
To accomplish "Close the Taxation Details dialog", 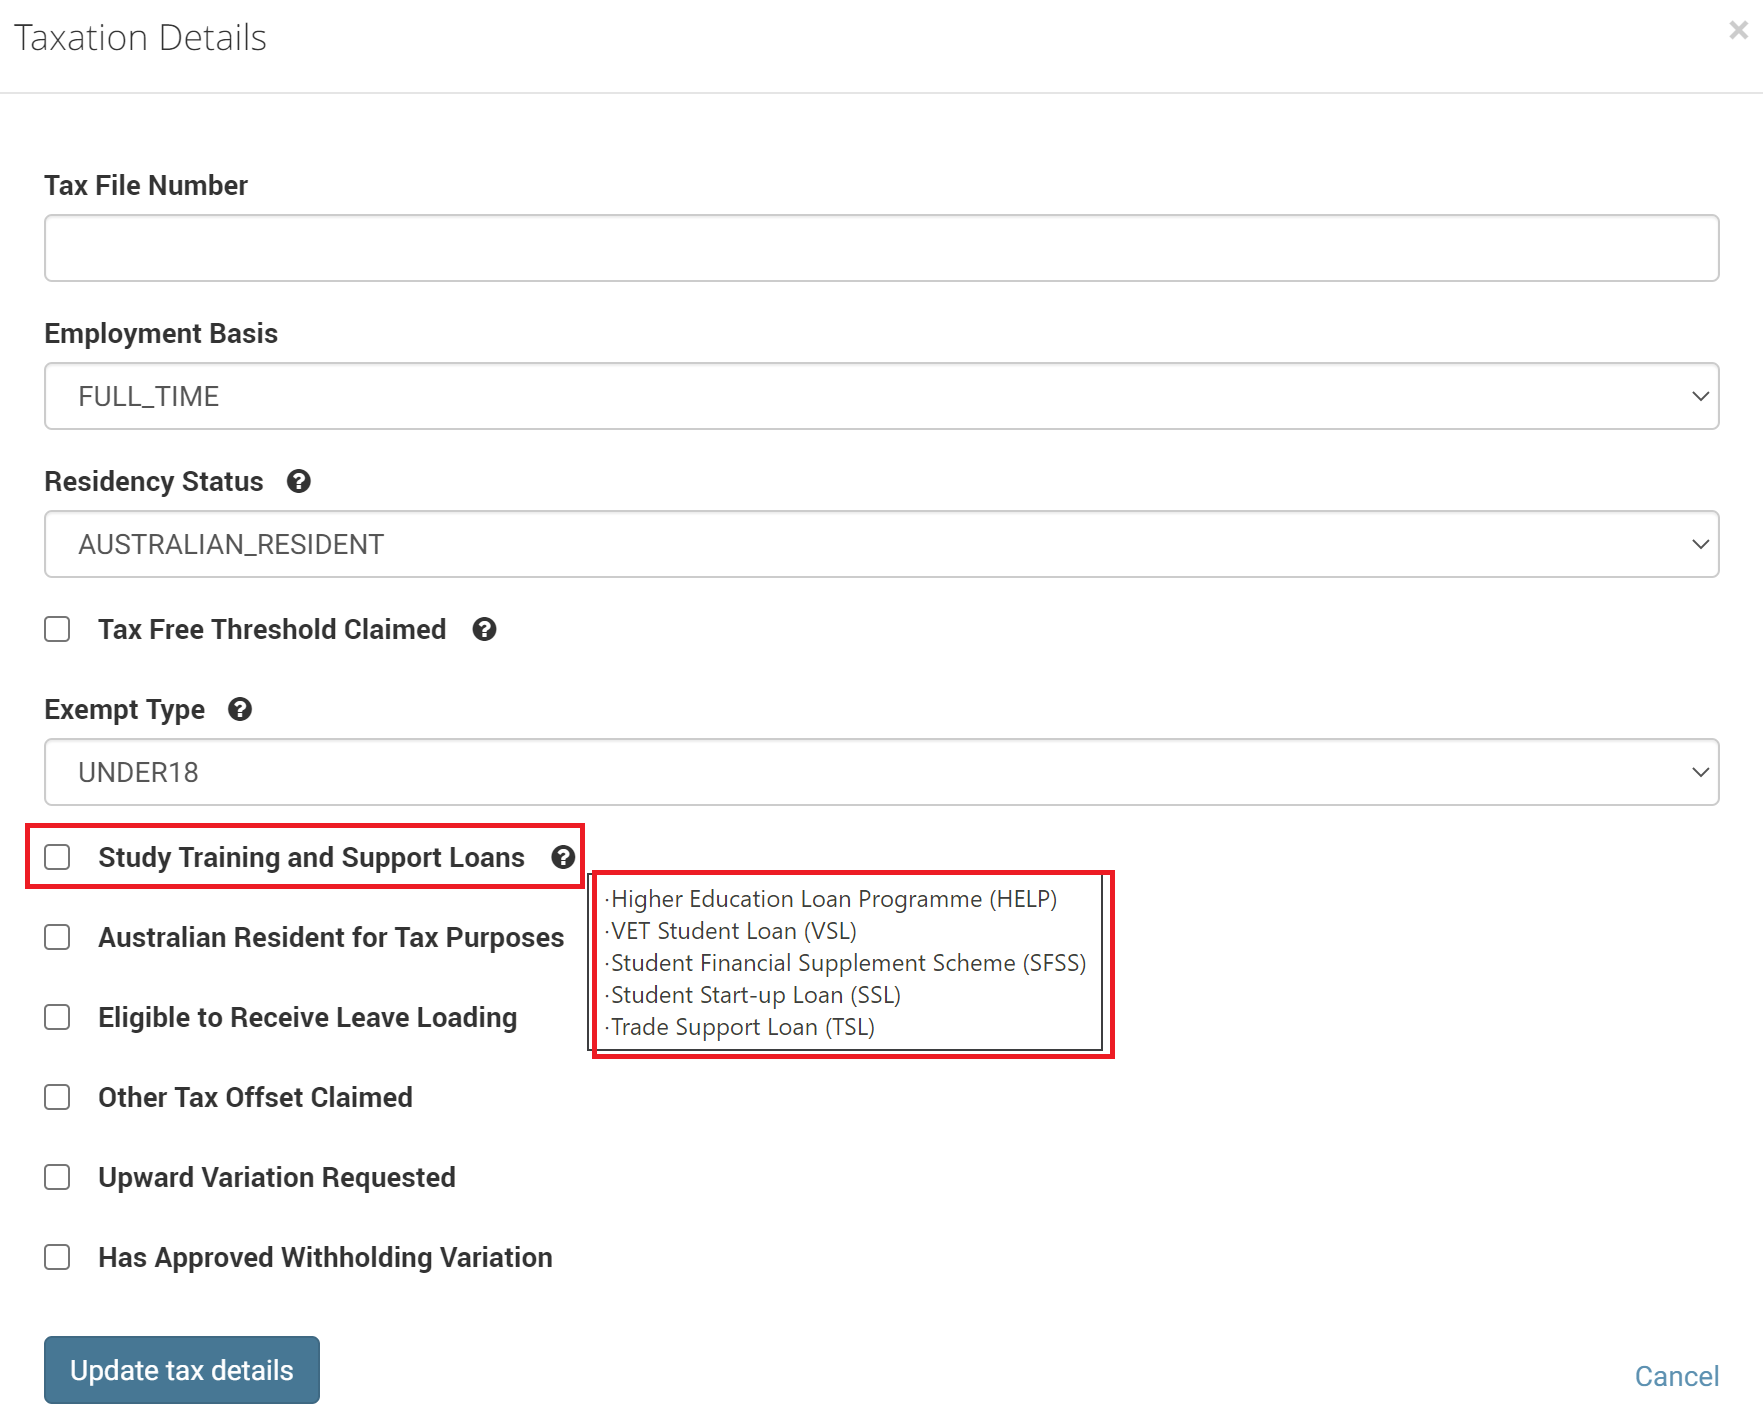I will [1738, 31].
